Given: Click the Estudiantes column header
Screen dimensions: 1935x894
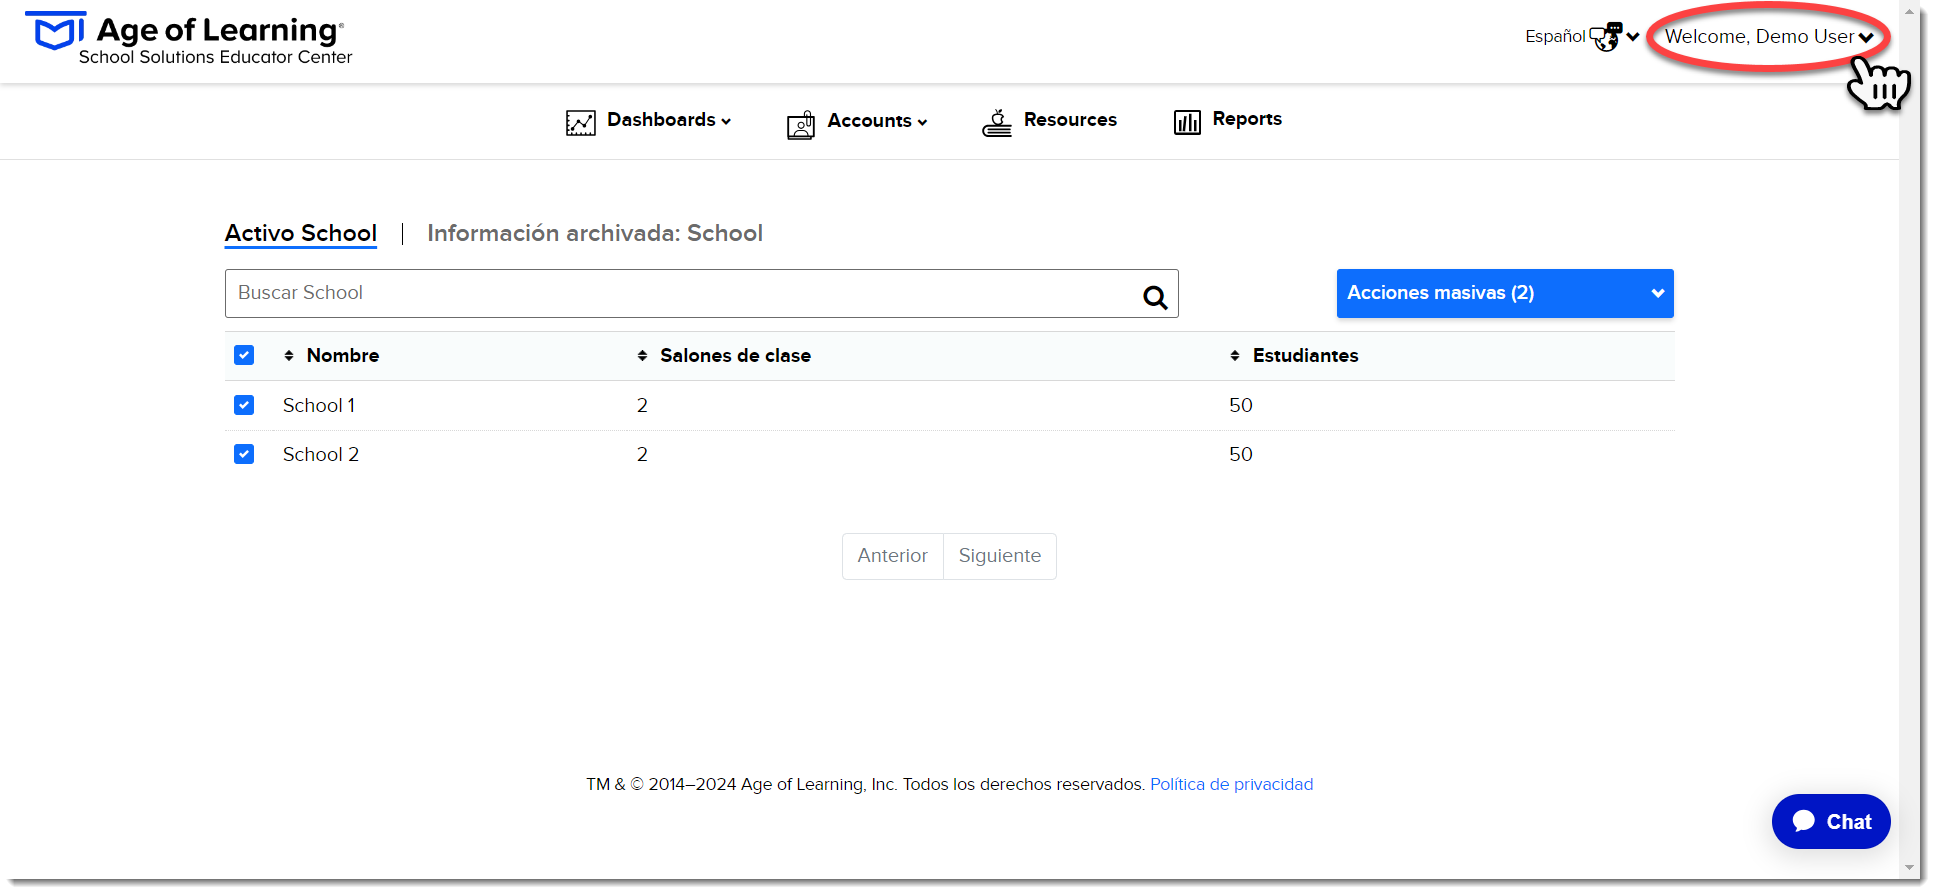Looking at the screenshot, I should (1305, 355).
